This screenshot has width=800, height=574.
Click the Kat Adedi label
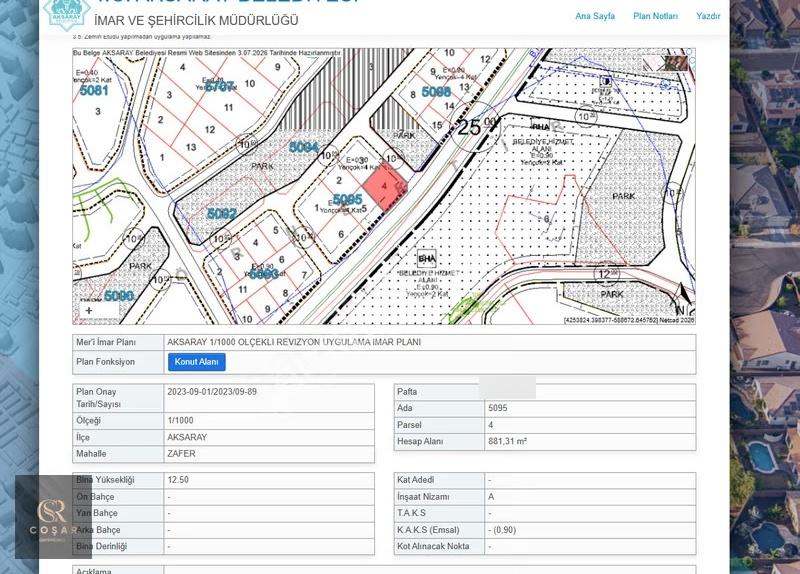click(415, 480)
